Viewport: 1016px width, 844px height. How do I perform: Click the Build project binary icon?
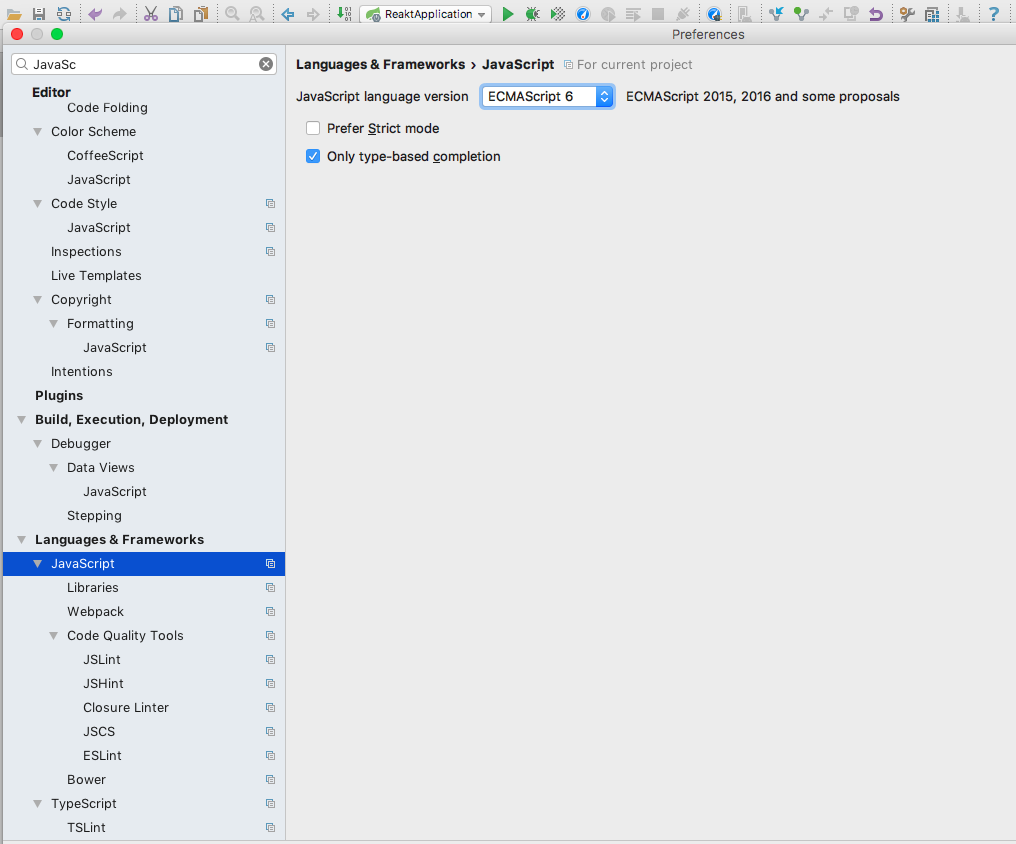344,14
